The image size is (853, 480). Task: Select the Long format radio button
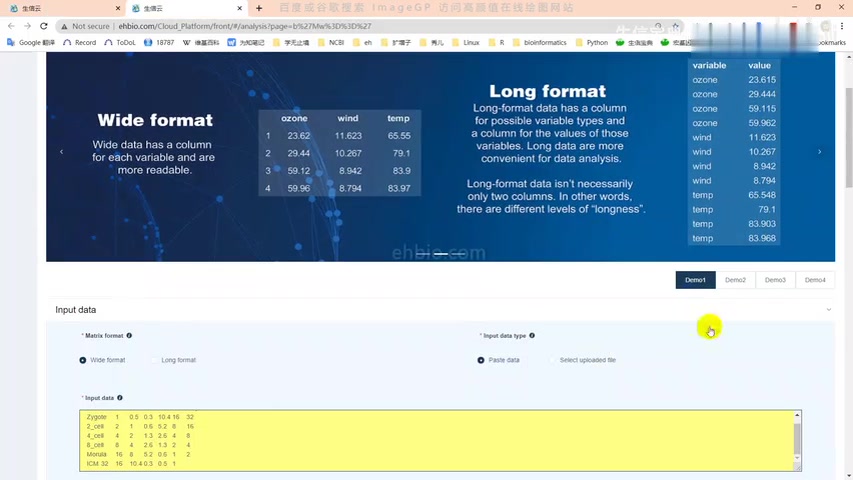point(155,360)
